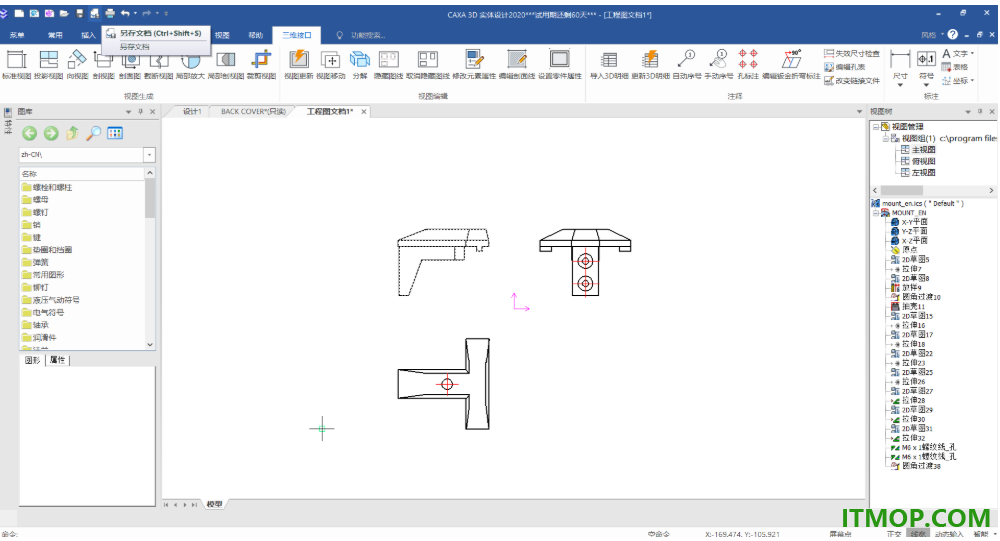Select the Directional View (向视图) tool
The width and height of the screenshot is (1000, 541).
click(77, 65)
